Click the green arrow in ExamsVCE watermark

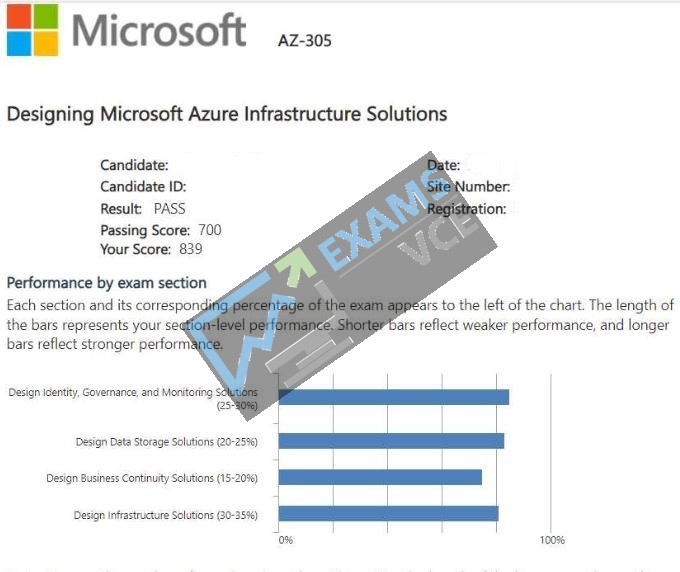click(296, 266)
